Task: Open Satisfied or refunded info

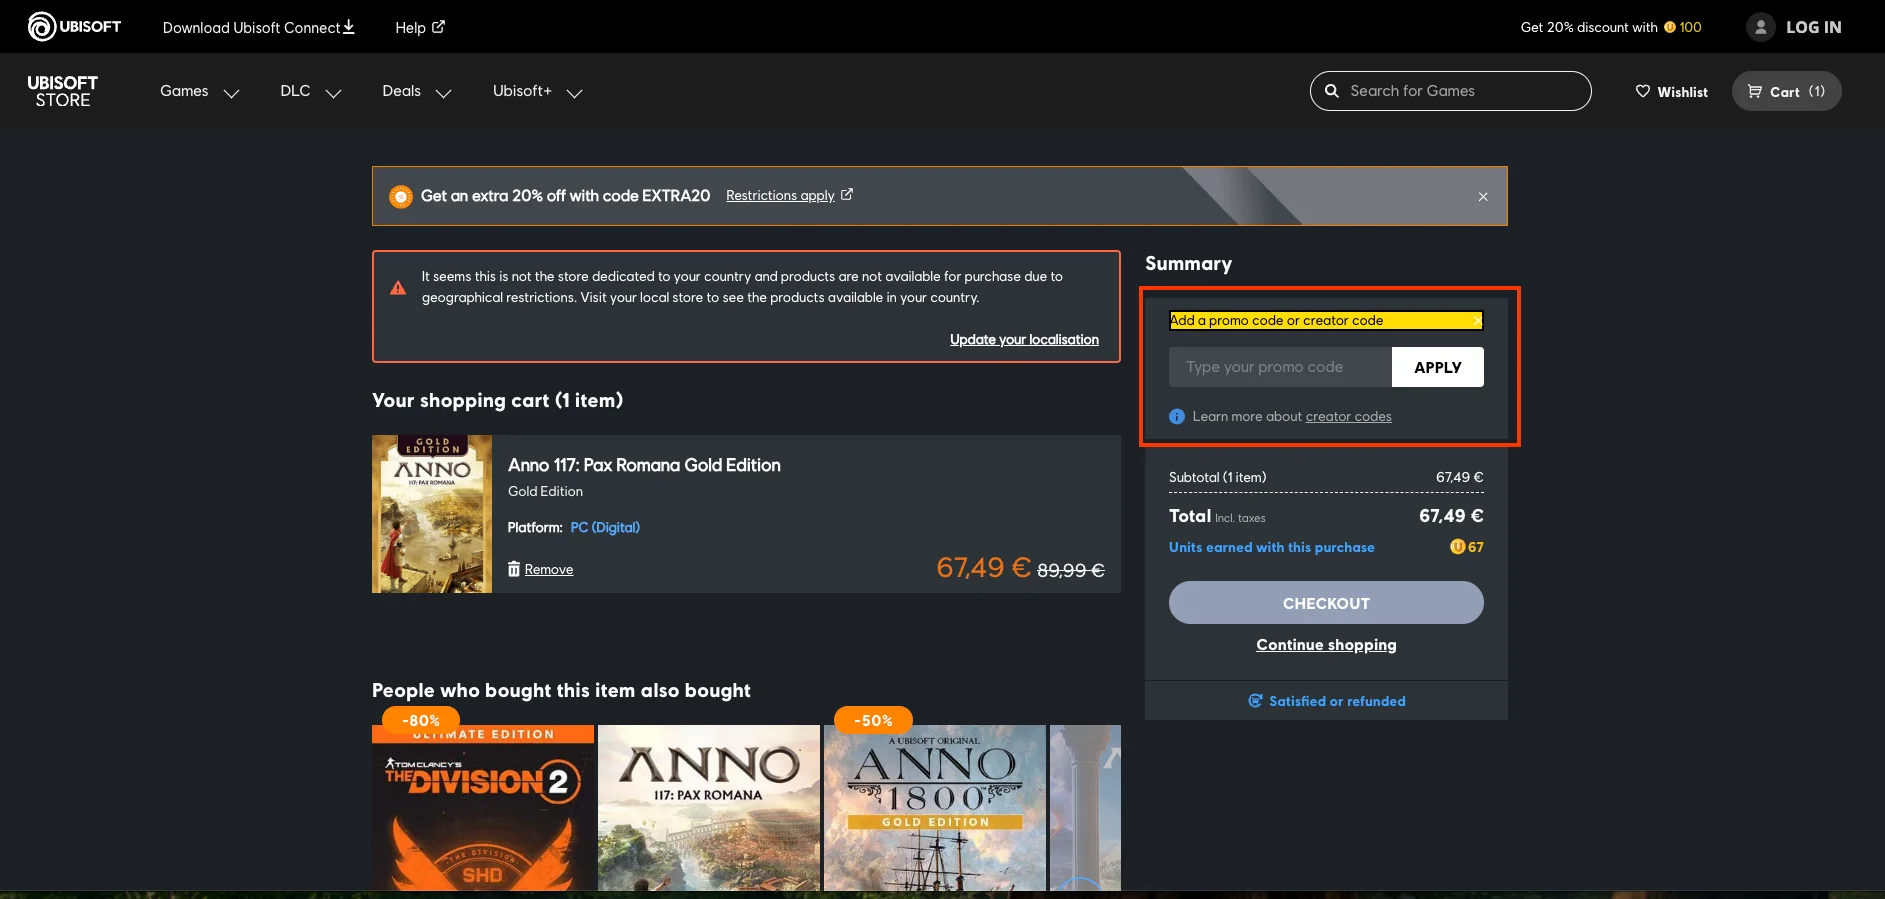Action: pyautogui.click(x=1326, y=701)
